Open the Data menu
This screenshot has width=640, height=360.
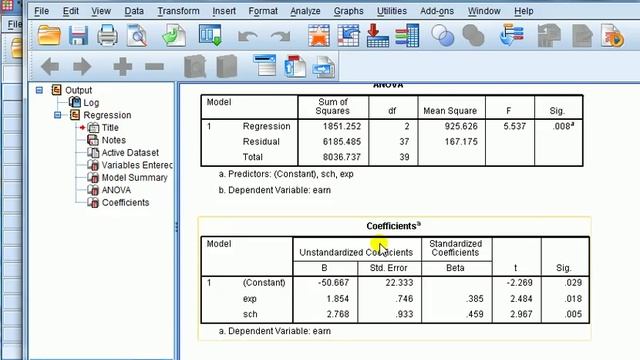tap(134, 11)
